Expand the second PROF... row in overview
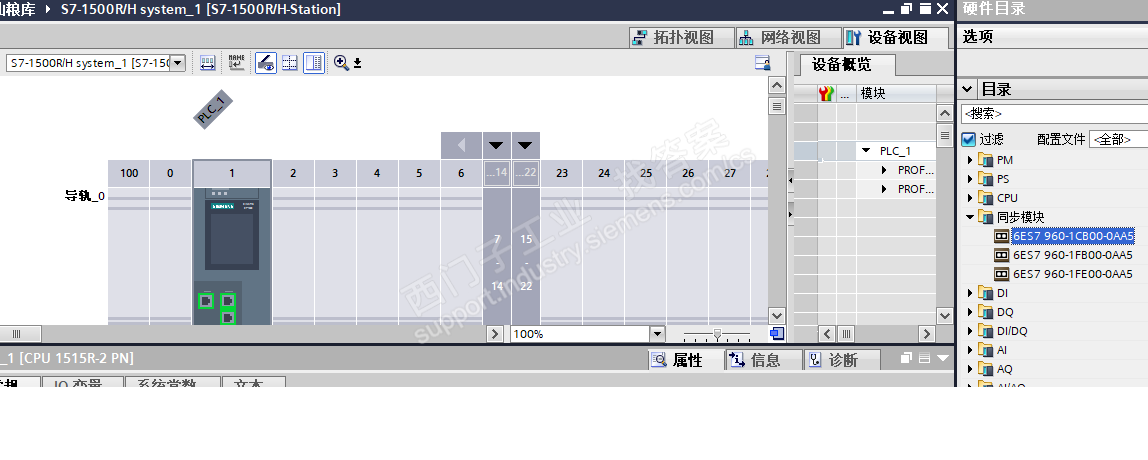This screenshot has height=460, width=1148. pyautogui.click(x=884, y=189)
